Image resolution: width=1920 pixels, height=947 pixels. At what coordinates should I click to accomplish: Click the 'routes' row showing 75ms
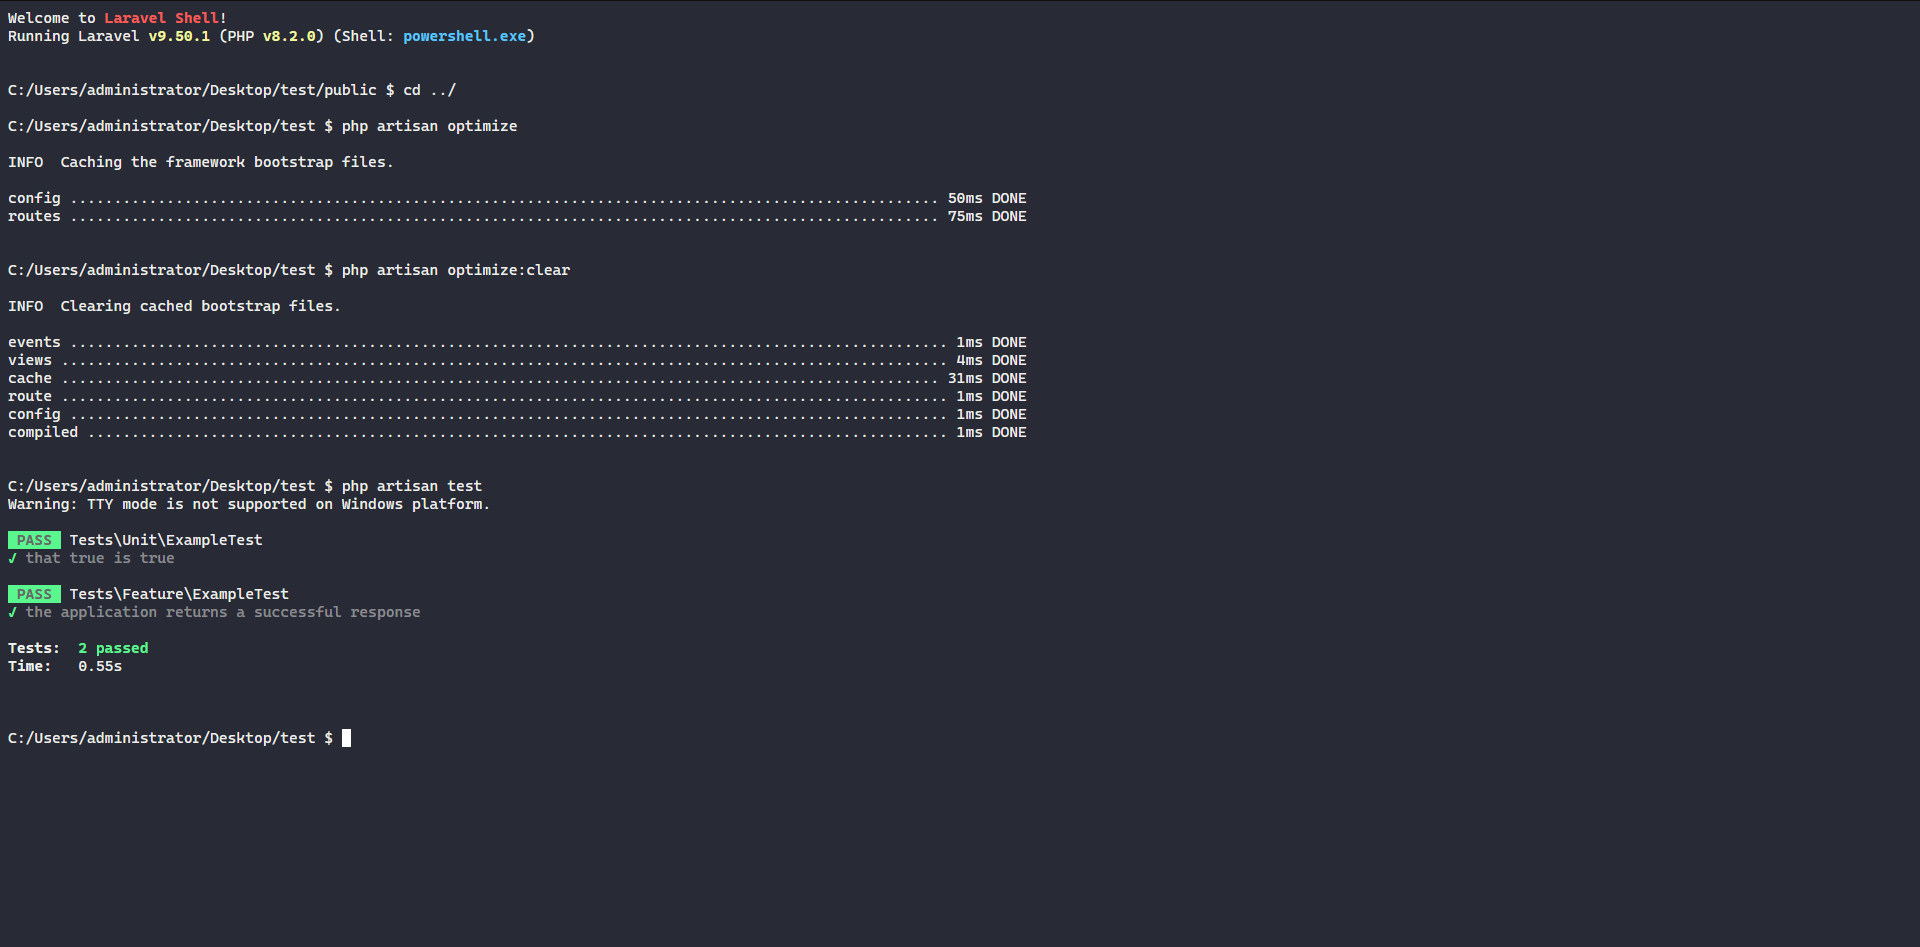(517, 216)
